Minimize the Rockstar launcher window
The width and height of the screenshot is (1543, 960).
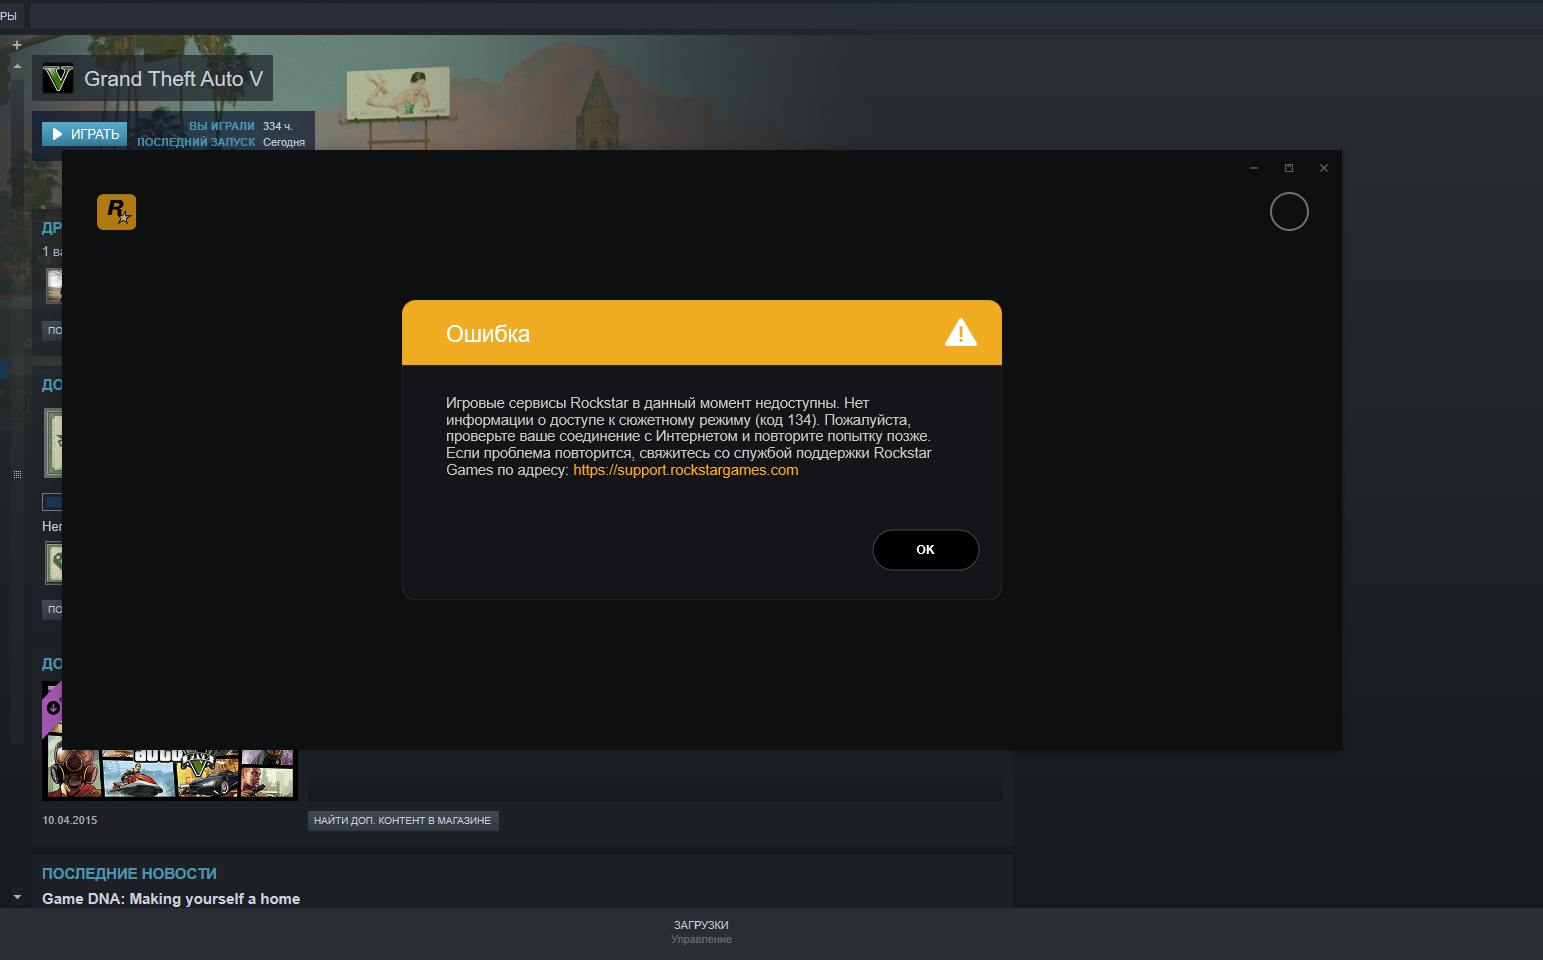pyautogui.click(x=1254, y=168)
